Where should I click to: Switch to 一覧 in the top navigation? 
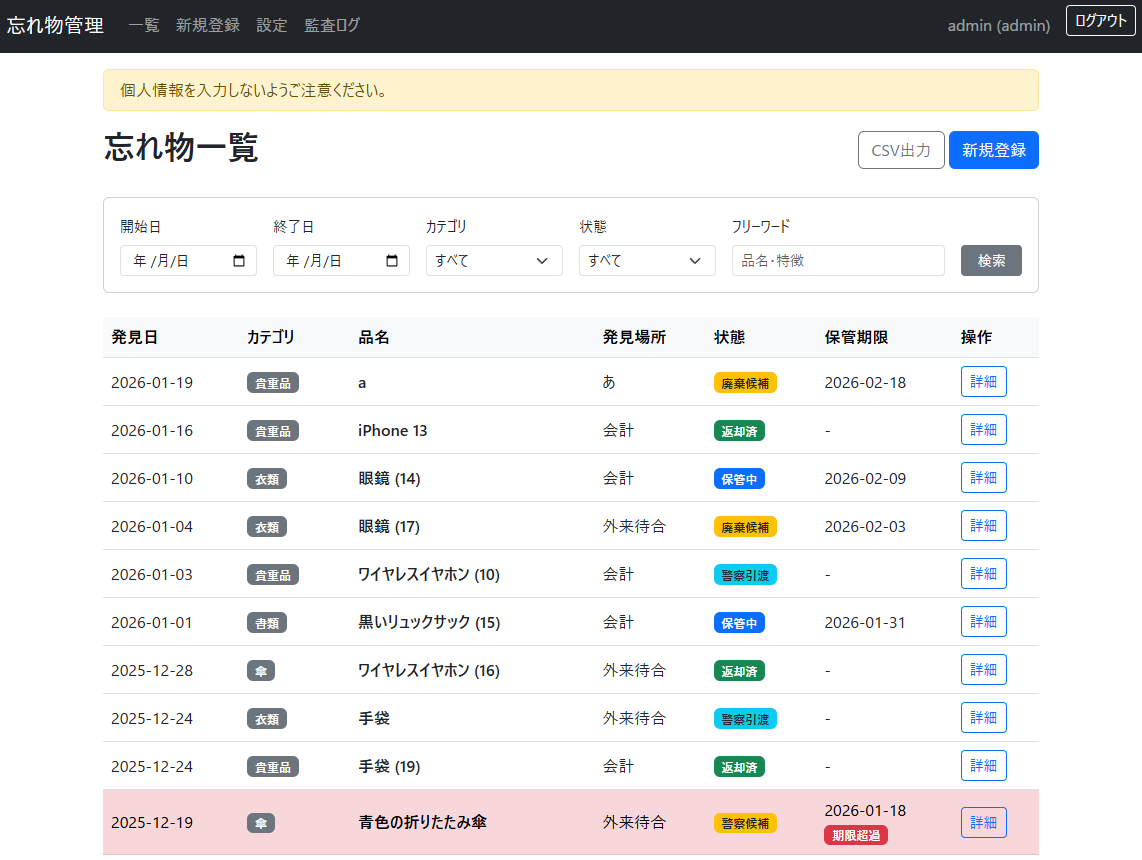[144, 25]
